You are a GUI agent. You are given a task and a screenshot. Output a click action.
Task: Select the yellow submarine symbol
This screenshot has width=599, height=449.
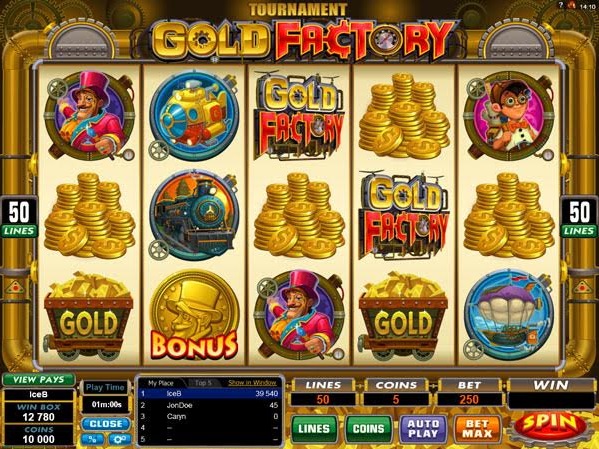click(x=194, y=115)
